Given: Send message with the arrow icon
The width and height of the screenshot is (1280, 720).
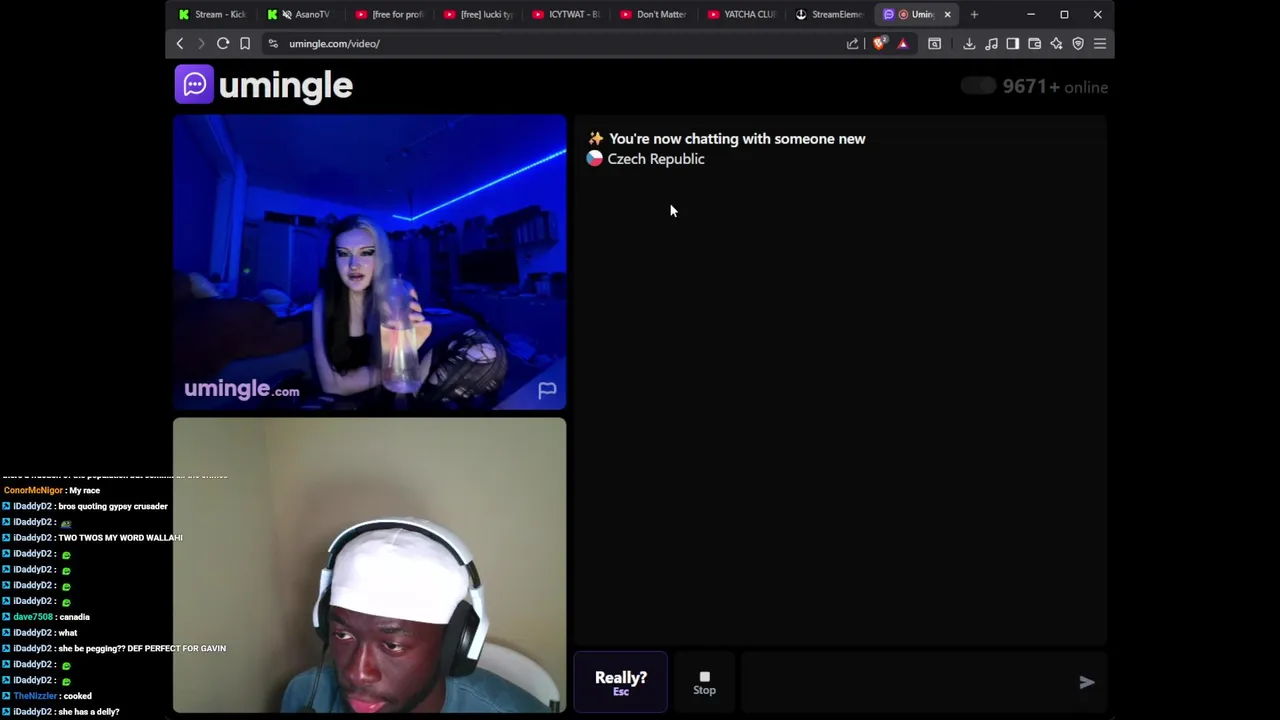Looking at the screenshot, I should click(1087, 682).
